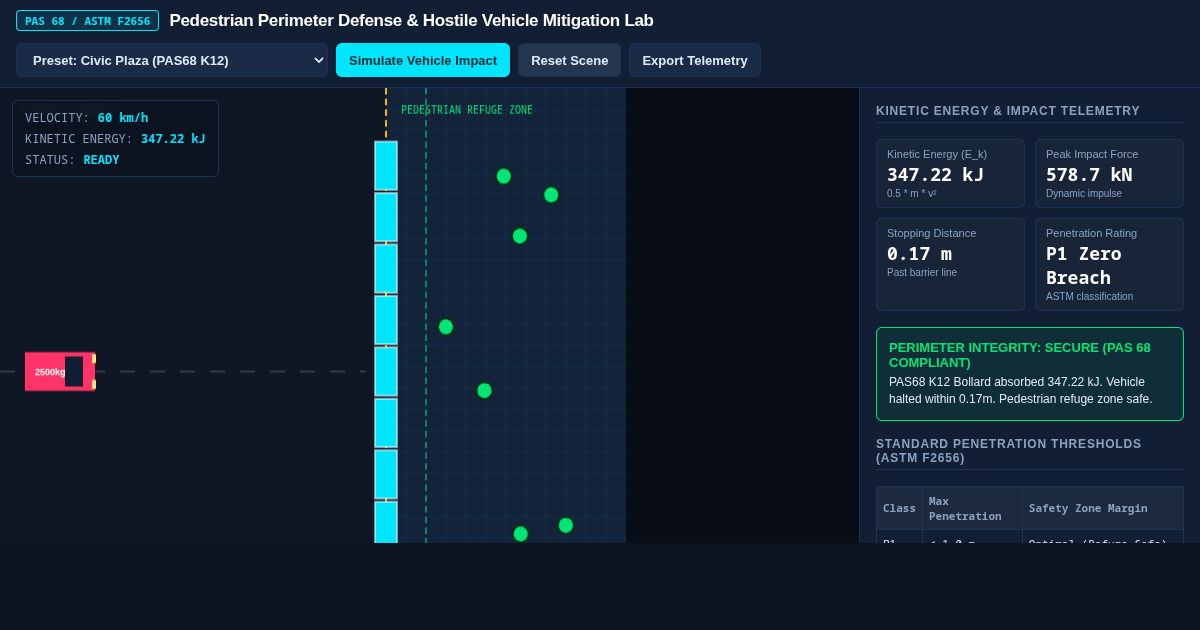This screenshot has width=1200, height=630.
Task: Click the P1 Zero Breach rating
Action: coord(1084,266)
